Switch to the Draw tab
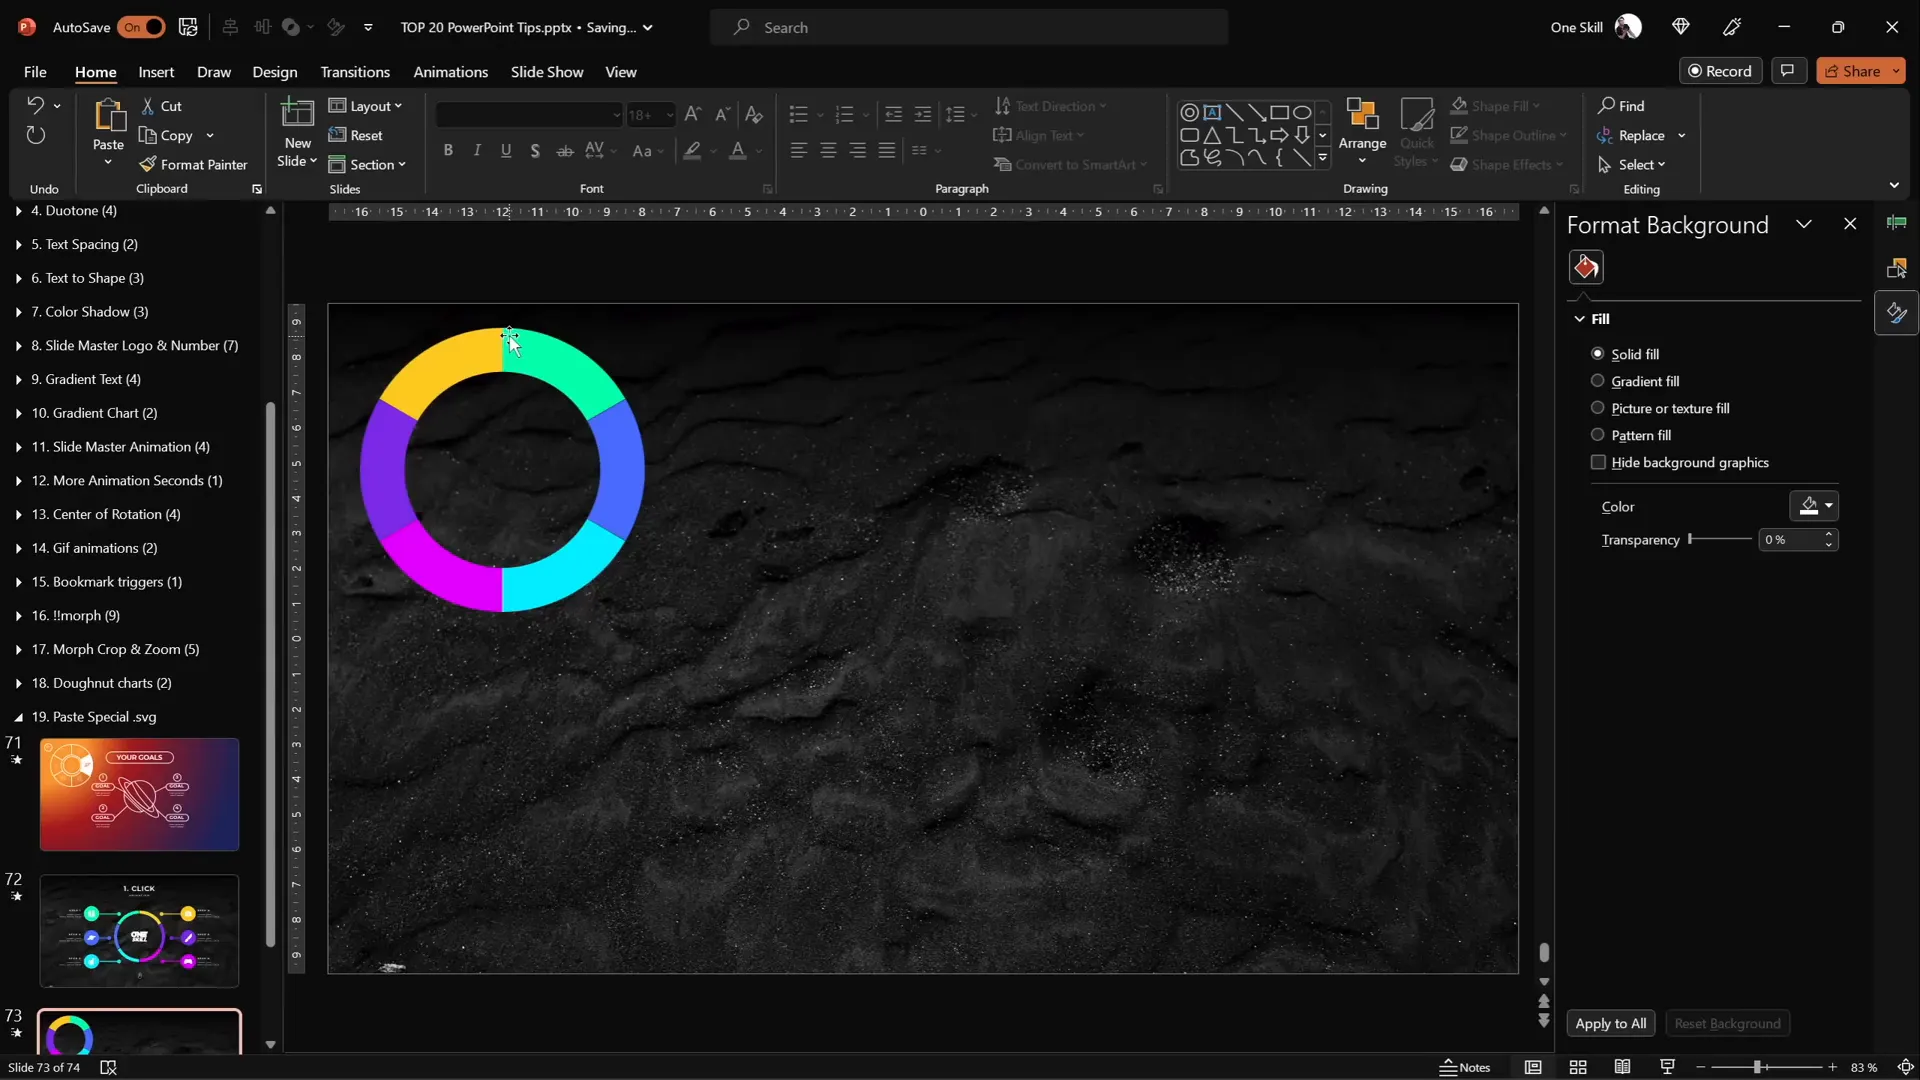 pyautogui.click(x=214, y=71)
